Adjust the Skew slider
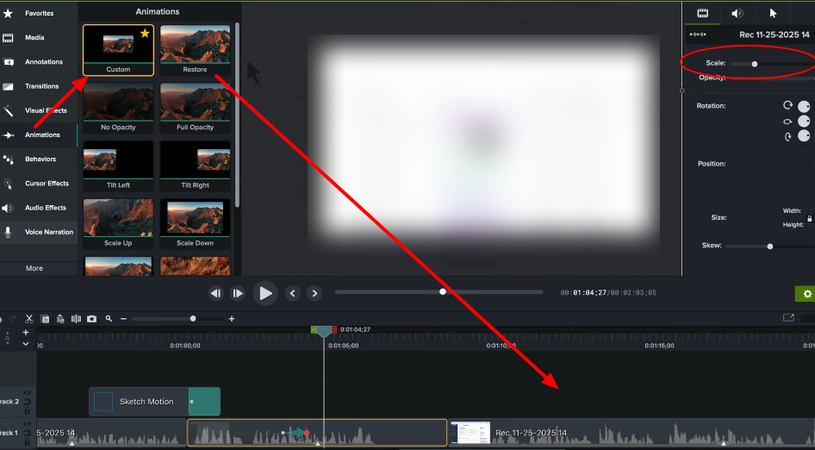 770,246
